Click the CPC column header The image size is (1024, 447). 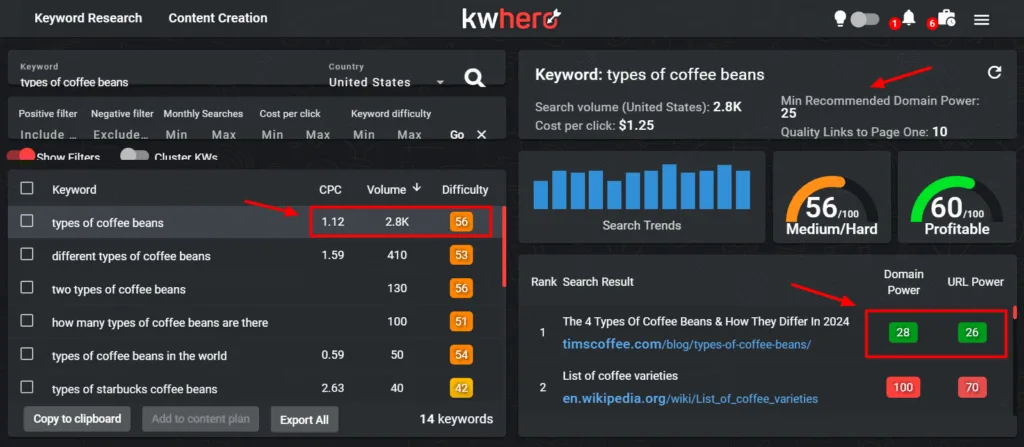[x=330, y=190]
